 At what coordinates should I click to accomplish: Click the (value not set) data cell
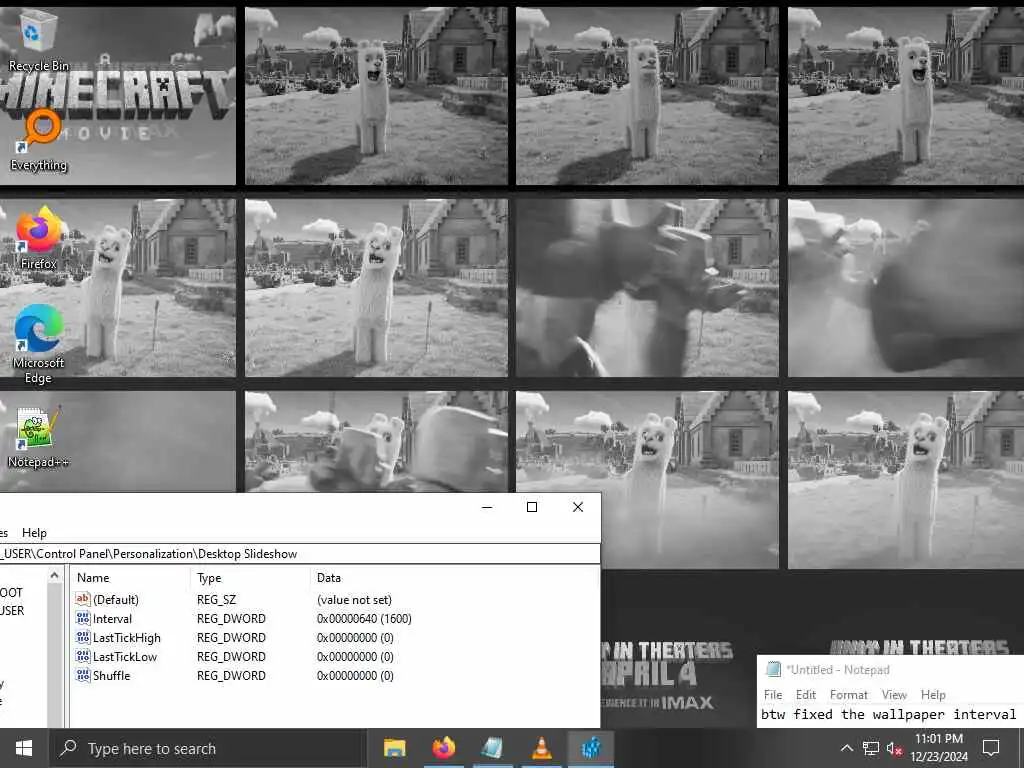coord(354,600)
